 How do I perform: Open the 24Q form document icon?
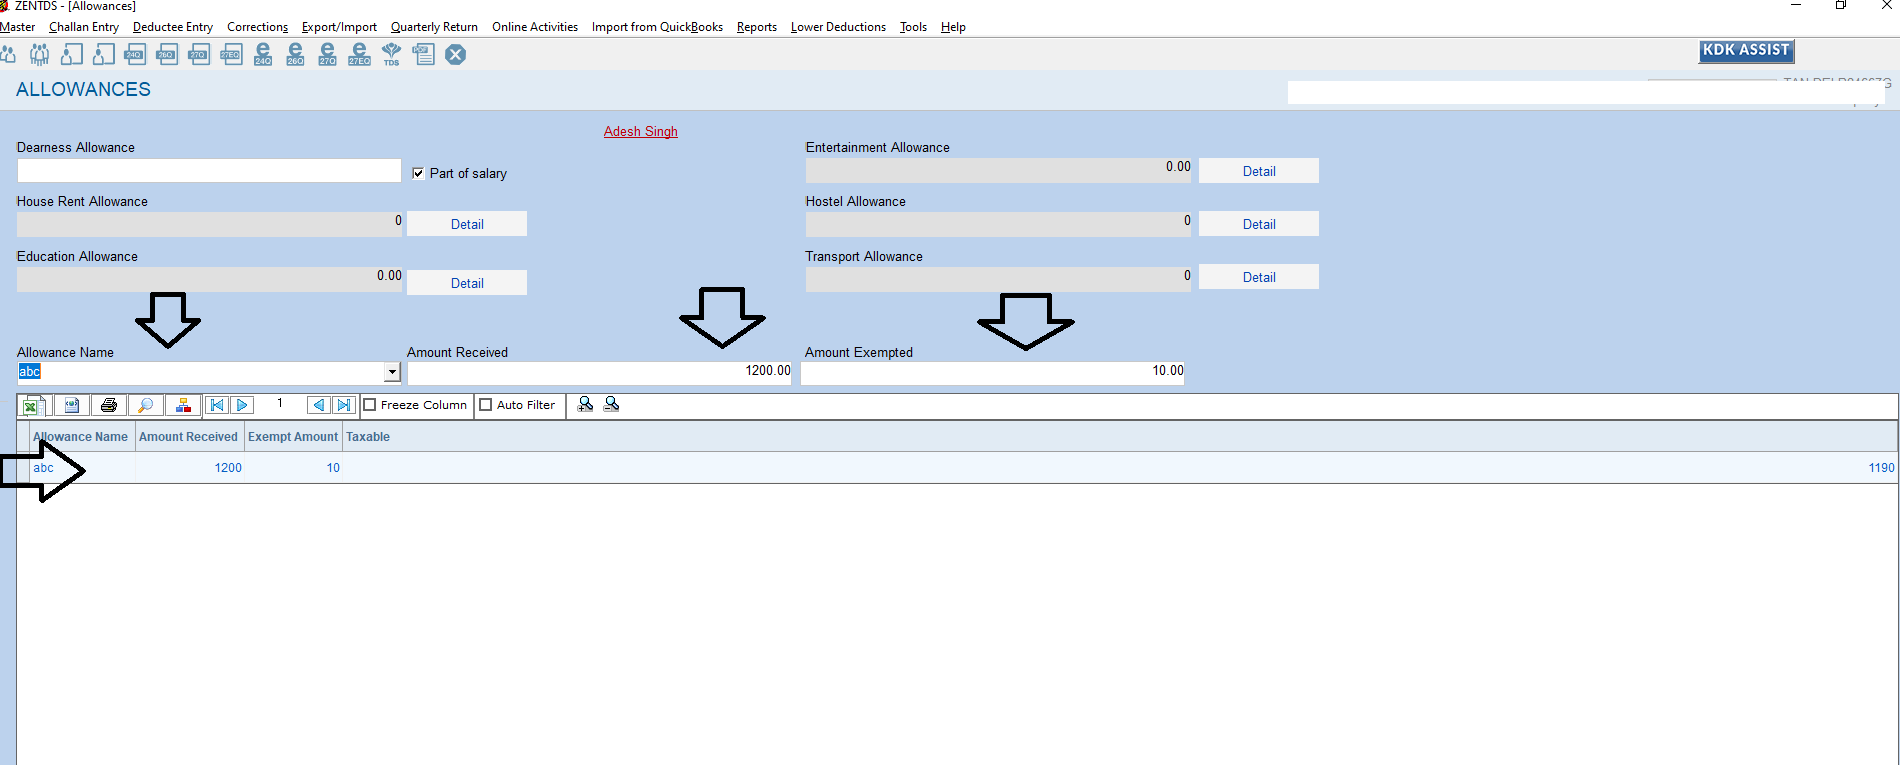[135, 54]
